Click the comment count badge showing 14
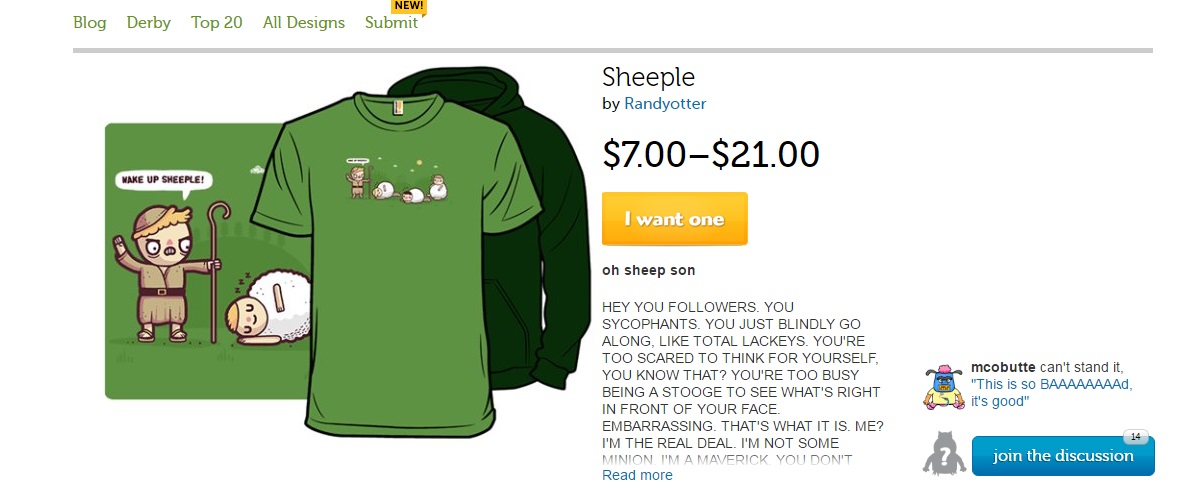Screen dimensions: 1197x498 click(1135, 436)
